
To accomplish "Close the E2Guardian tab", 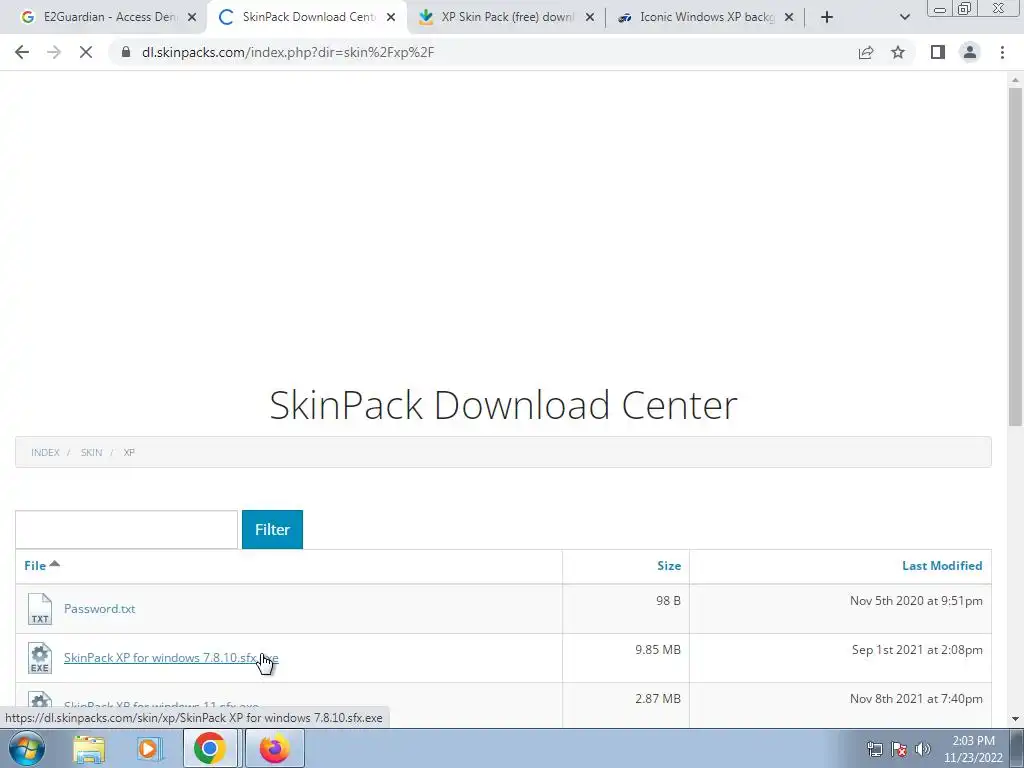I will [191, 17].
